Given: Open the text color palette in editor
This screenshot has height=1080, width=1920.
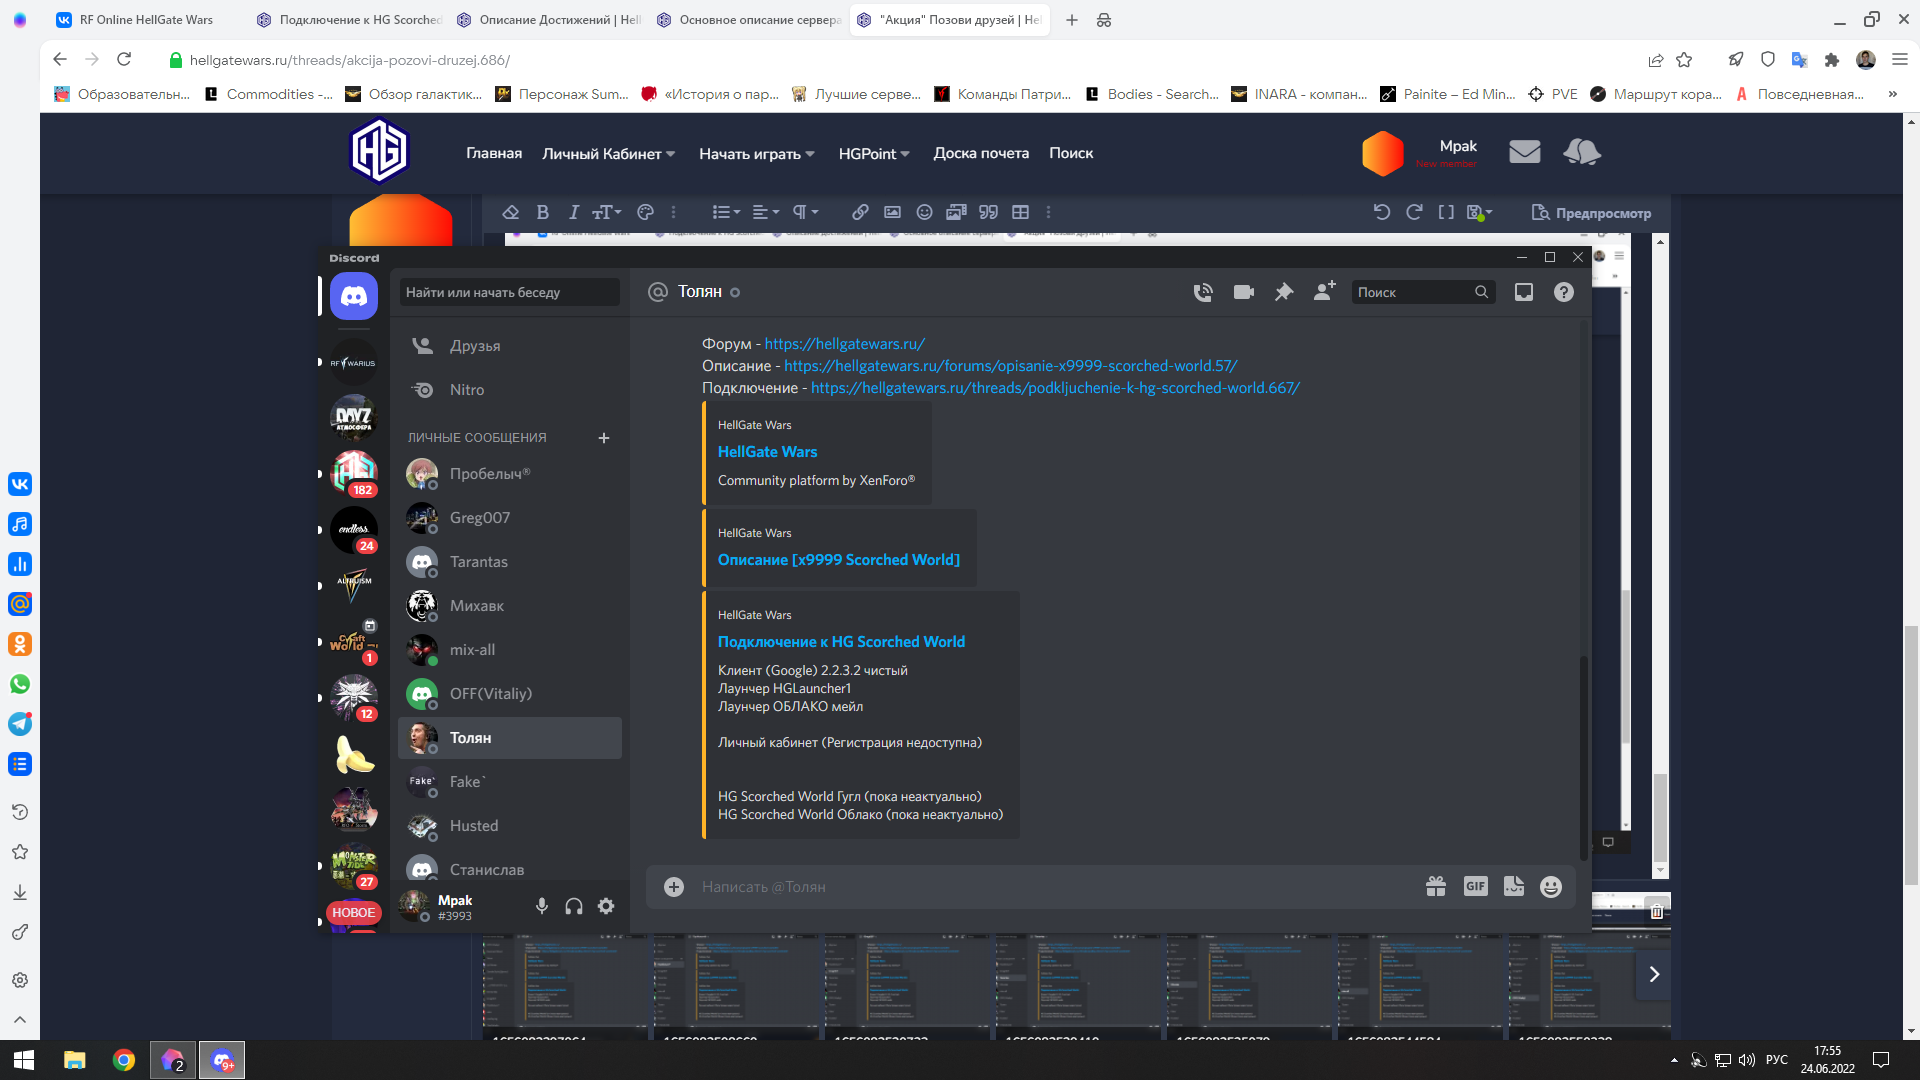Looking at the screenshot, I should [646, 212].
